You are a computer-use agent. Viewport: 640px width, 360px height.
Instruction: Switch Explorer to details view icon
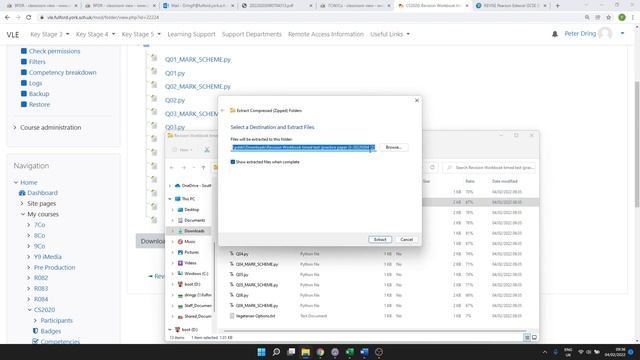coord(527,338)
